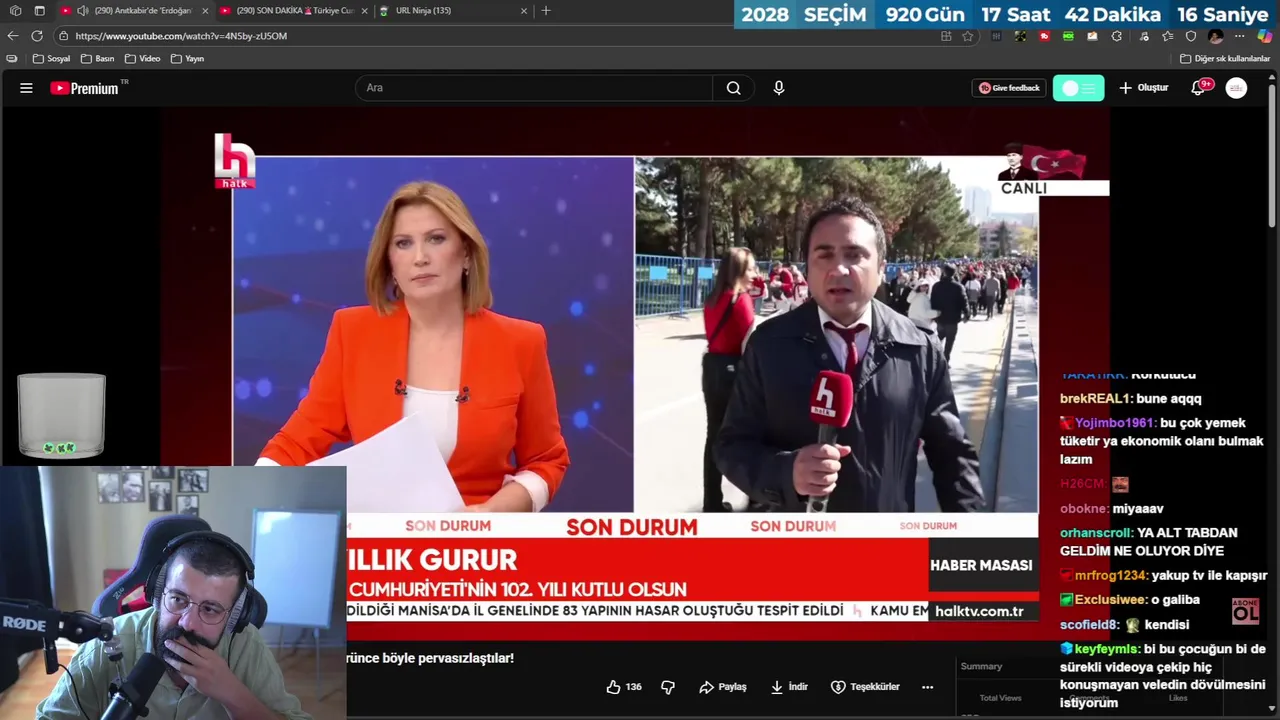The height and width of the screenshot is (720, 1280).
Task: Open the media control music icon
Action: pyautogui.click(x=1142, y=36)
